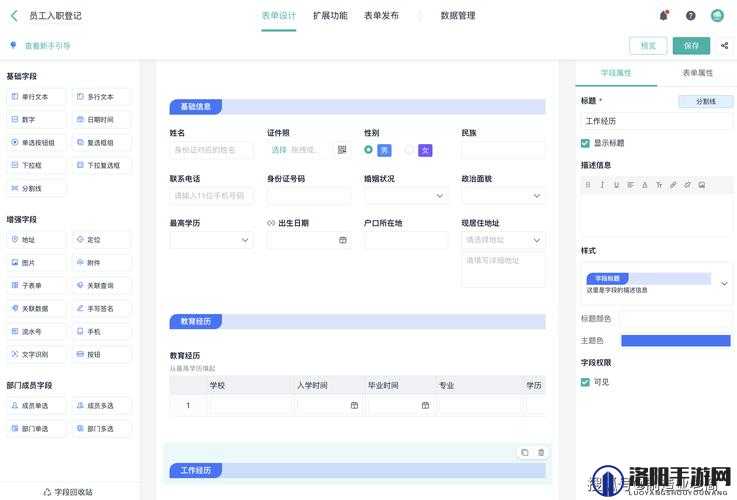Delete the 工作经历 divider with the trash icon
Screen dimensions: 737x500
(541, 453)
